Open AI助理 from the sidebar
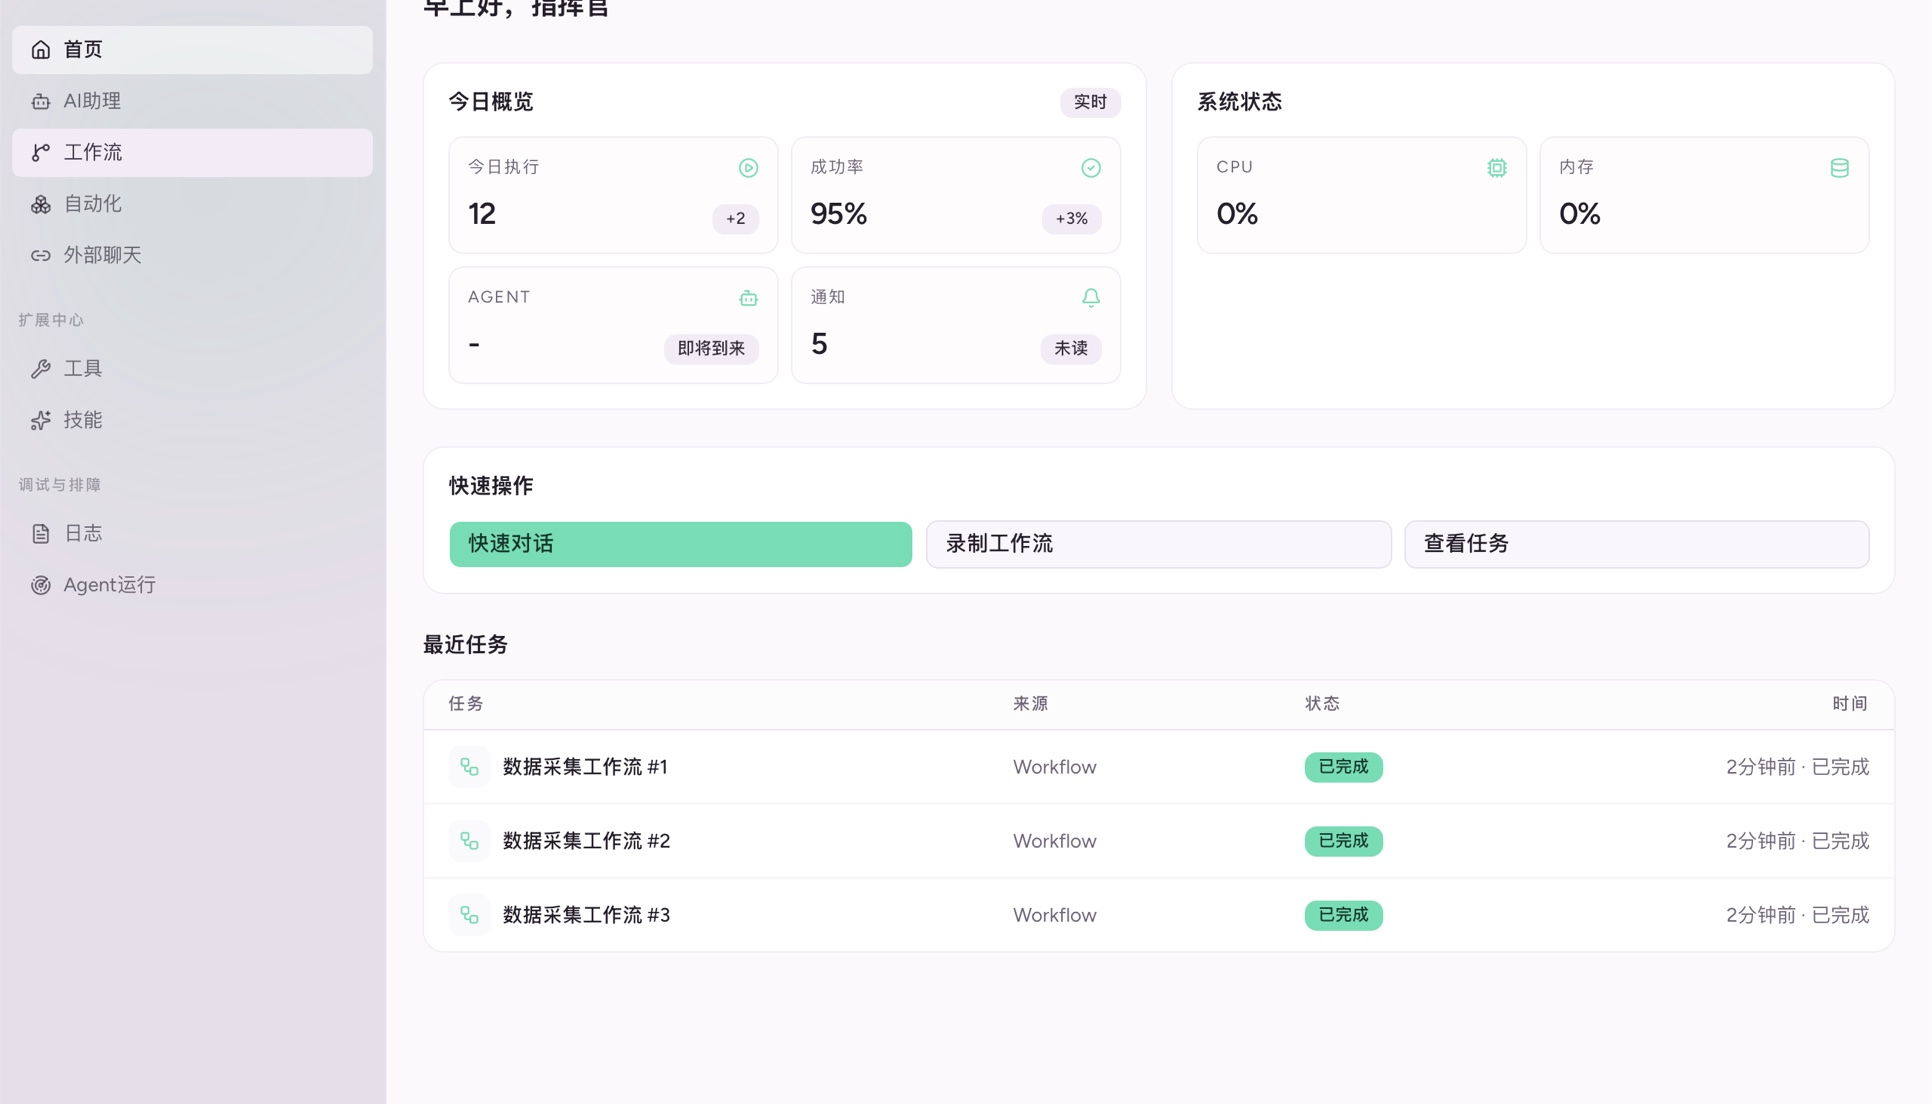1932x1104 pixels. [x=92, y=100]
